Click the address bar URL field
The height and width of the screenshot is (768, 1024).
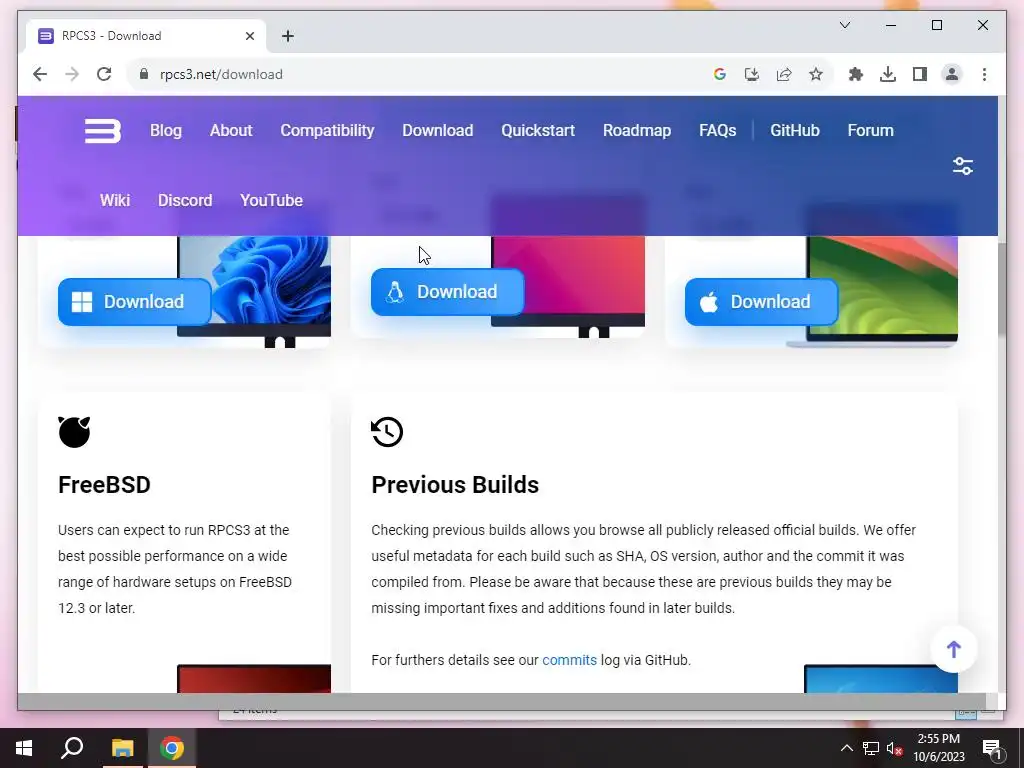point(418,74)
